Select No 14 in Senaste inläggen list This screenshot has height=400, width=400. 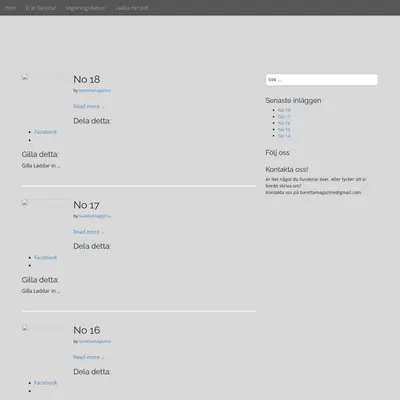pos(284,136)
